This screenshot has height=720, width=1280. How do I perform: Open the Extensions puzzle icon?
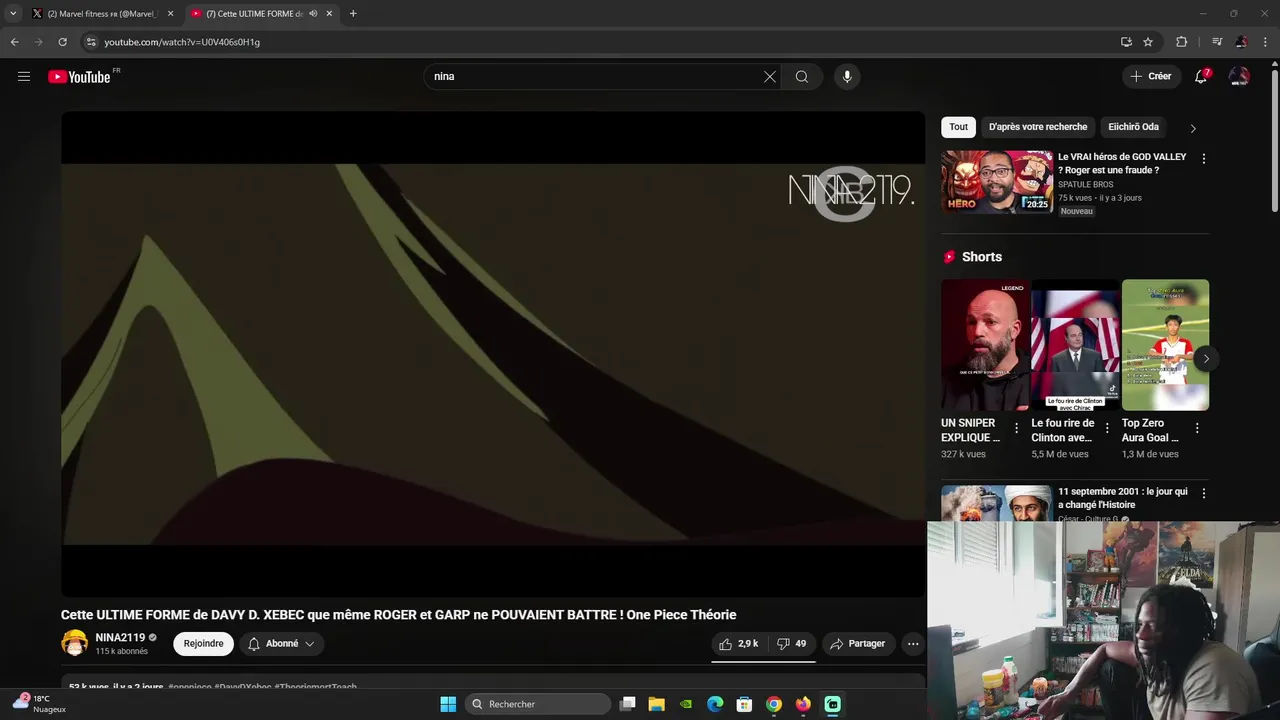[1181, 42]
